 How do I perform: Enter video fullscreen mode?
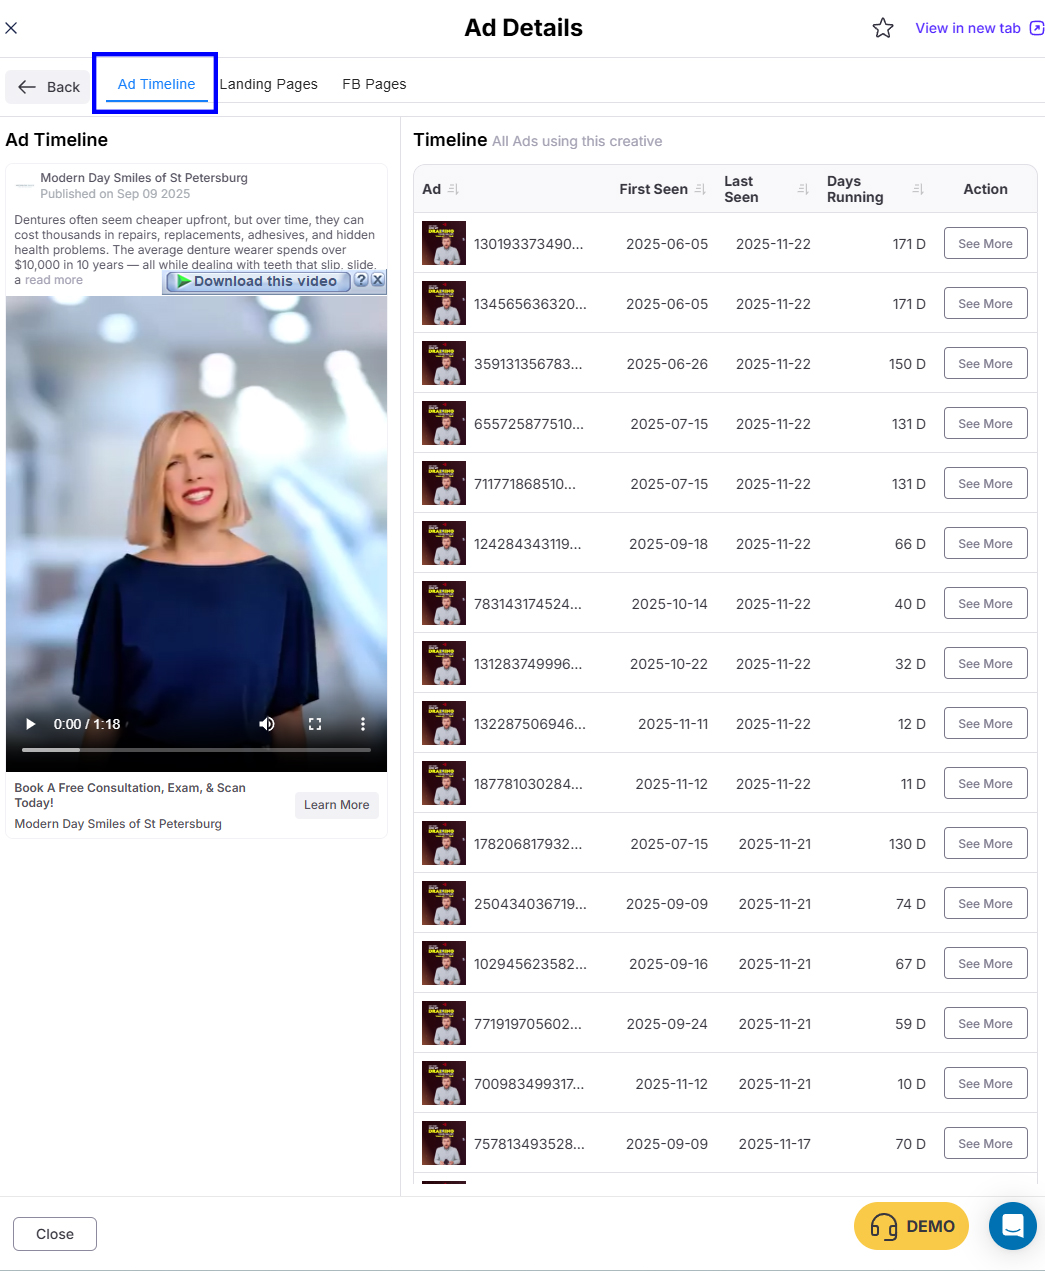315,724
